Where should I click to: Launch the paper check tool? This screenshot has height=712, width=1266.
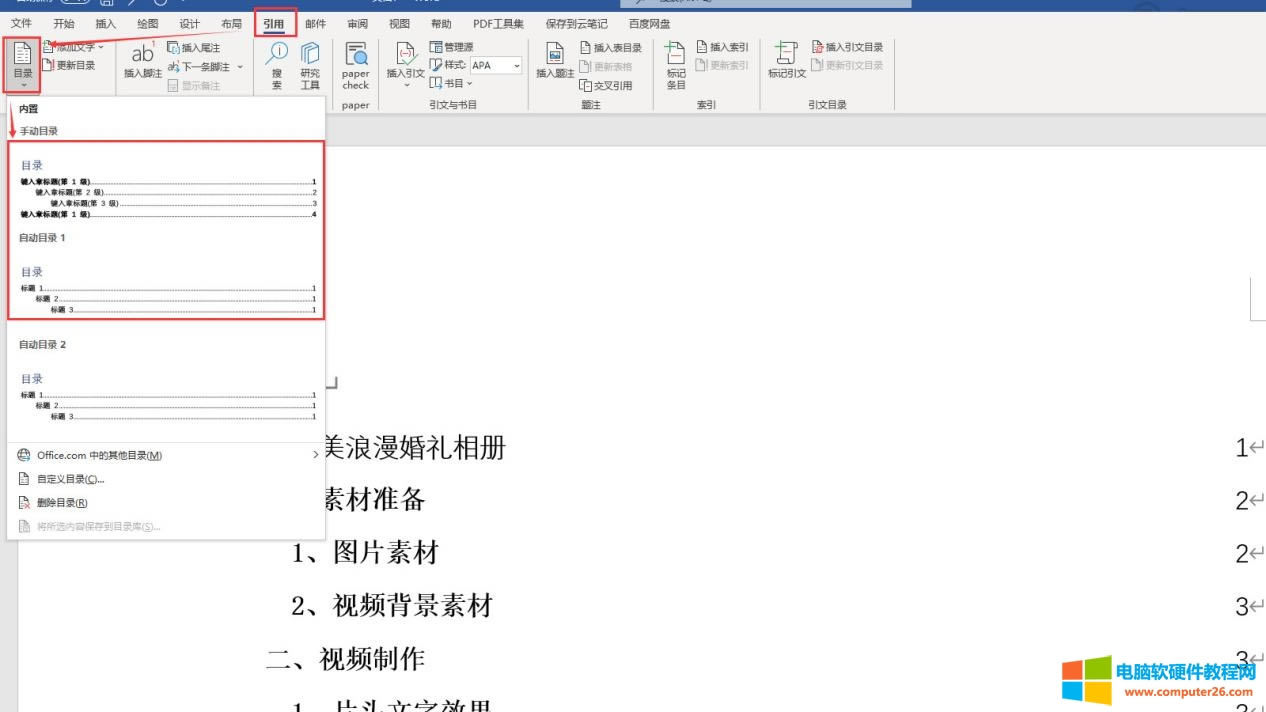click(x=355, y=65)
